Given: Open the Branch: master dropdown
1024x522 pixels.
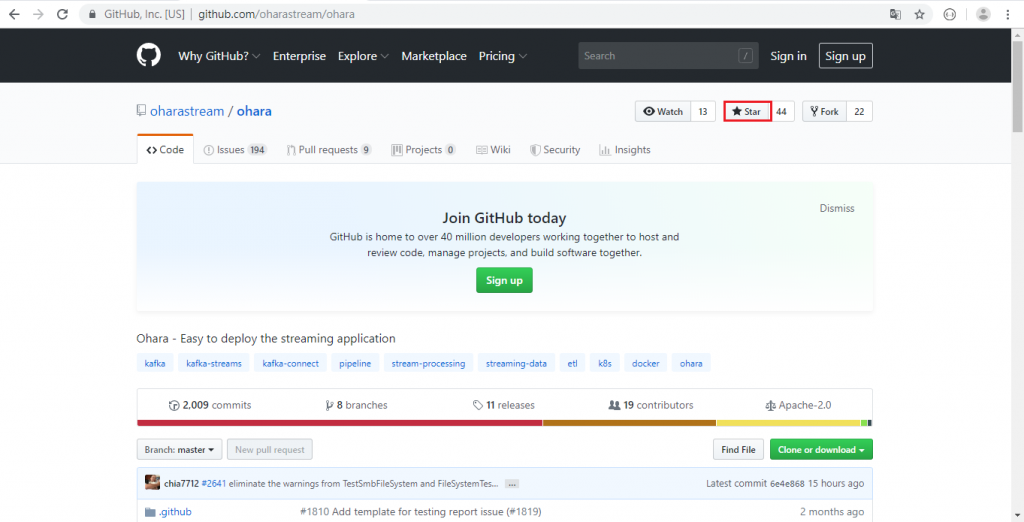Looking at the screenshot, I should [180, 449].
